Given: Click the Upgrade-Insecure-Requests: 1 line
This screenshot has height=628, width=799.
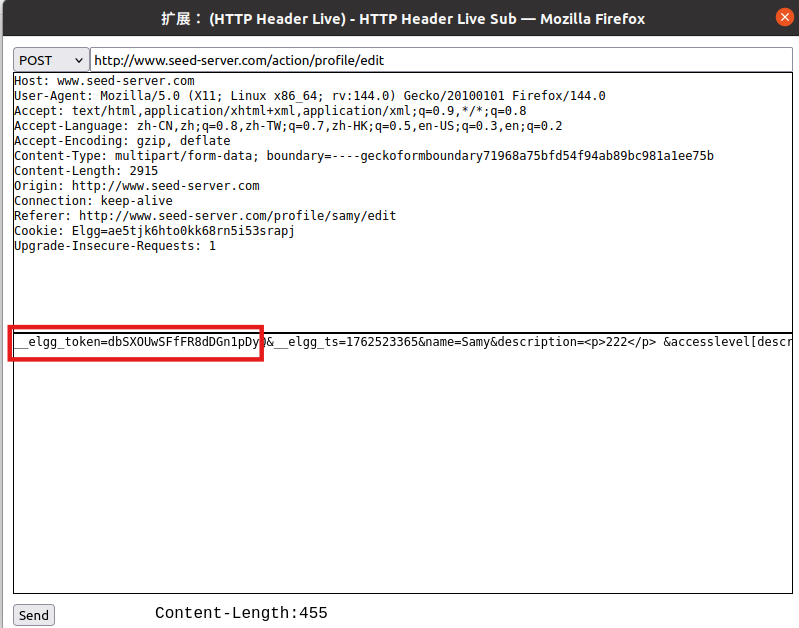Looking at the screenshot, I should click(x=115, y=246).
